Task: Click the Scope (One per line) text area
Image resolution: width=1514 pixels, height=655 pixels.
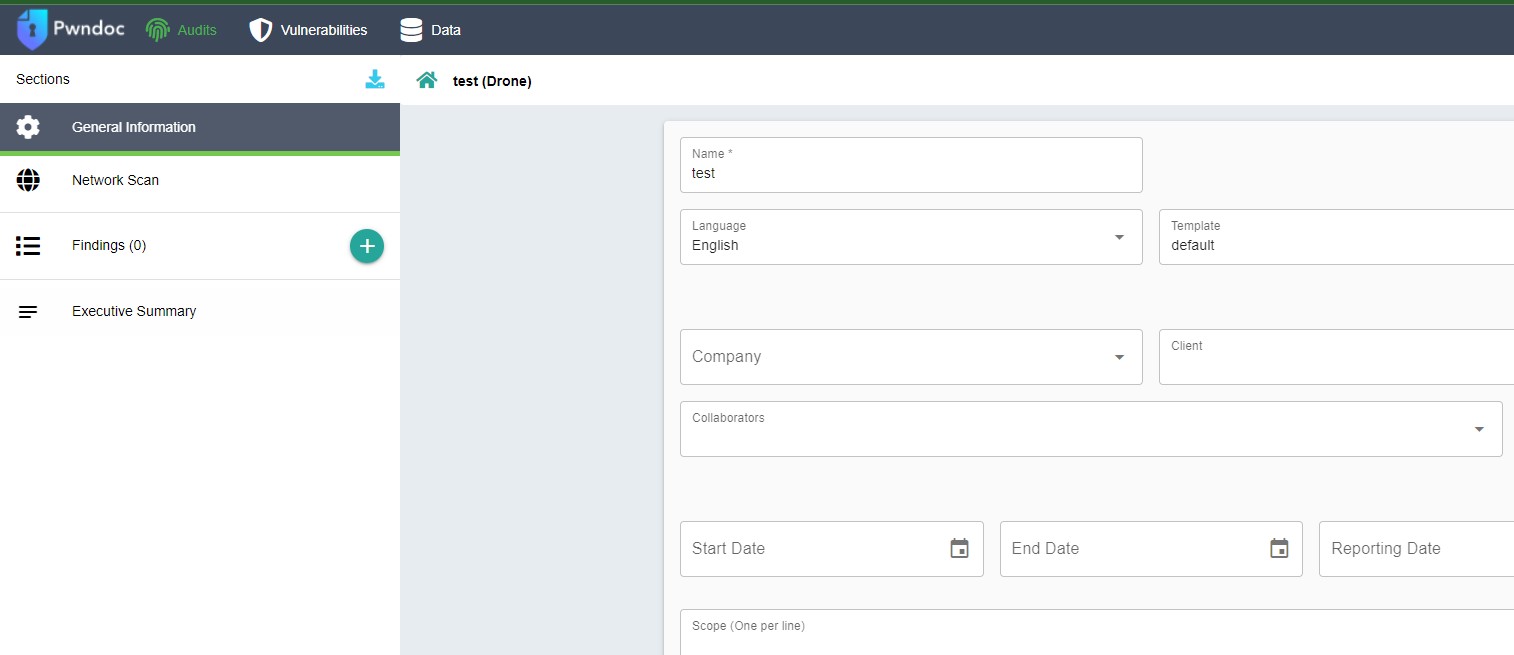Action: click(1097, 632)
